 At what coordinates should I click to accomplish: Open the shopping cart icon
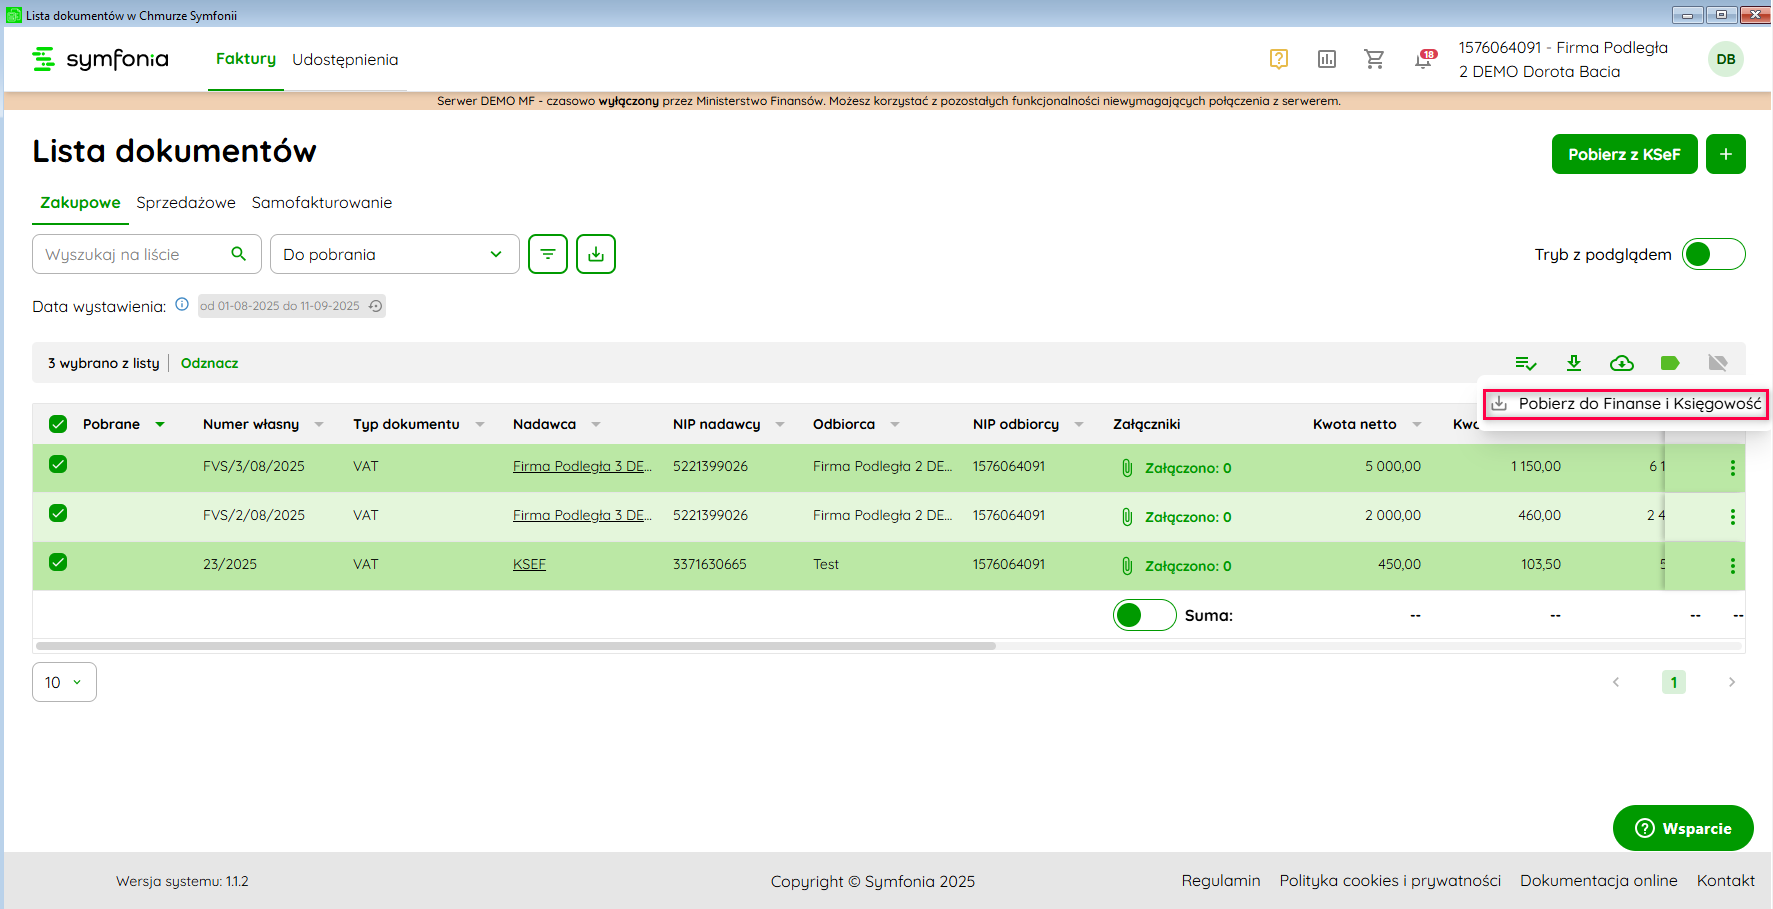1374,59
